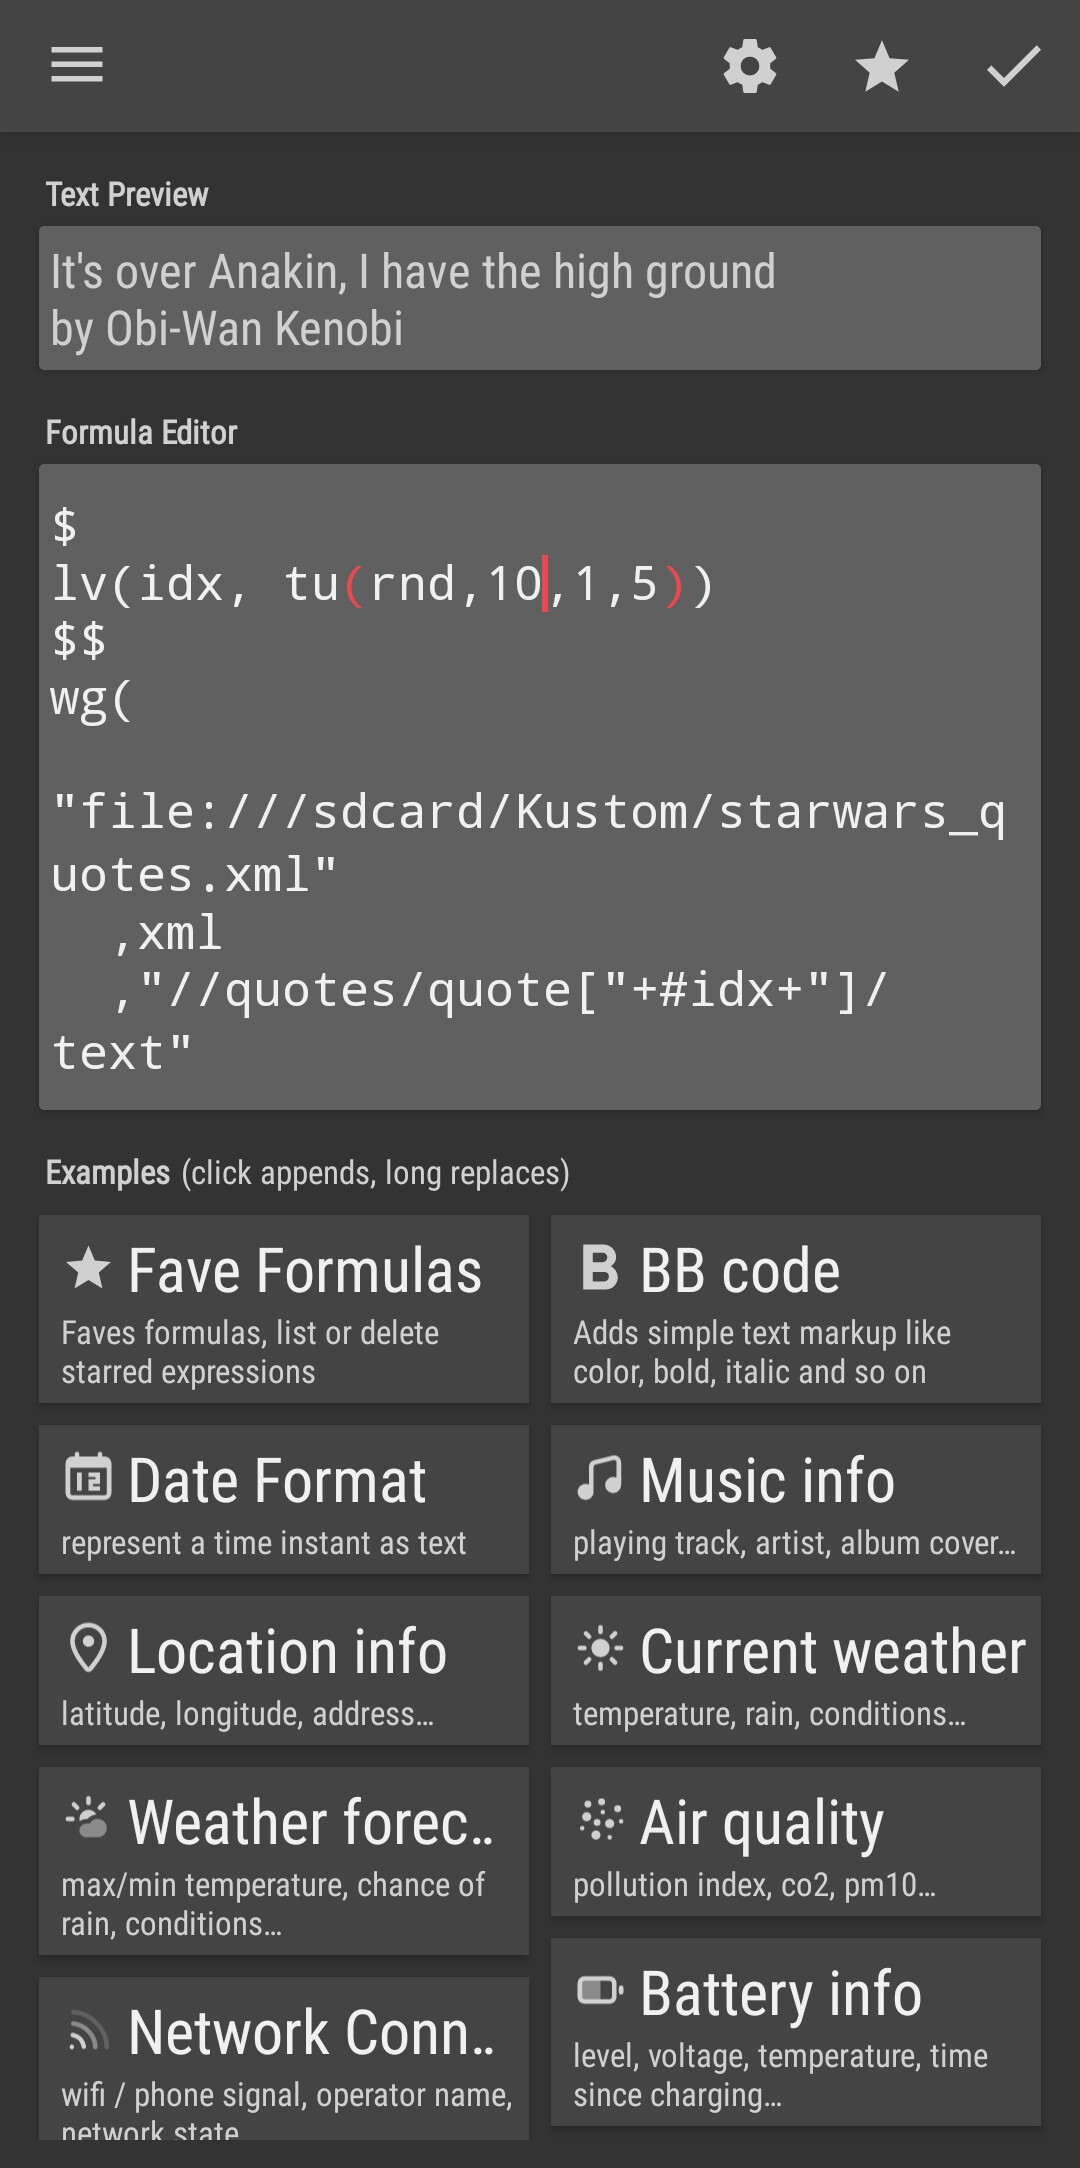The height and width of the screenshot is (2168, 1080).
Task: Choose Battery info level and voltage description
Action: click(x=780, y=2075)
